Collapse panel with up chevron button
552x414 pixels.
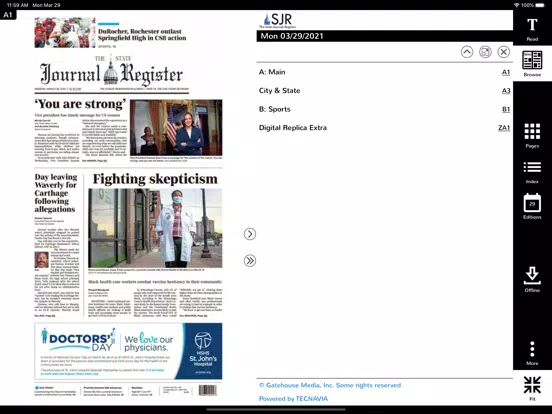click(467, 52)
